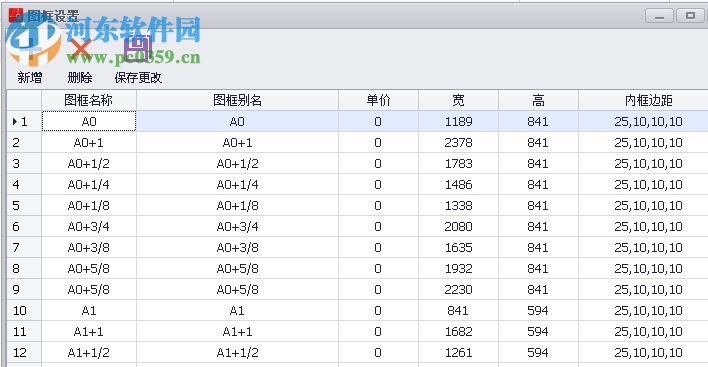This screenshot has width=708, height=367.
Task: Click height value 594 in row 12
Action: tap(538, 353)
